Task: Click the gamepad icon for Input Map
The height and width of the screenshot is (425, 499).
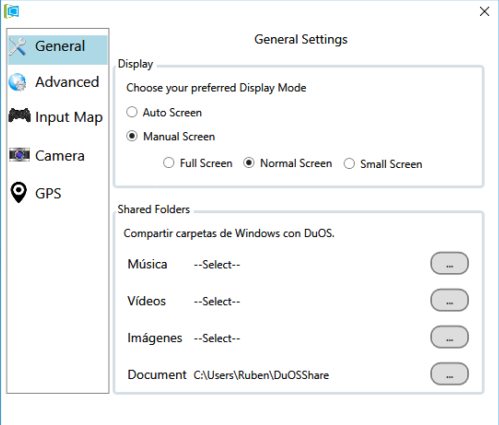Action: [19, 115]
